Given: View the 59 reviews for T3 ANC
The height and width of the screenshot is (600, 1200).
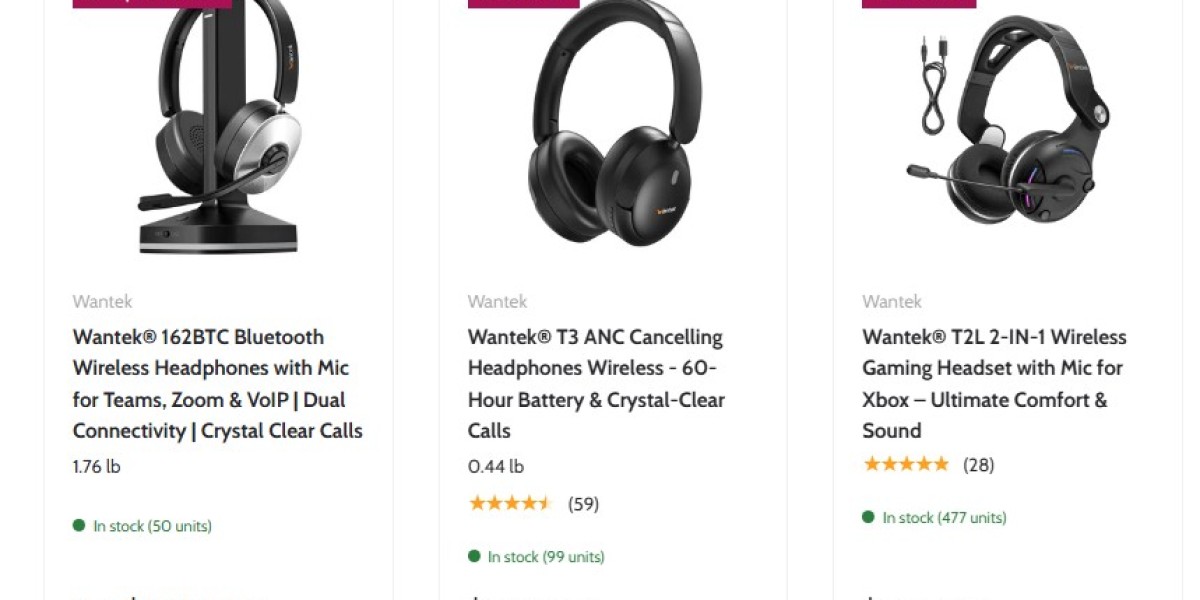Looking at the screenshot, I should (x=583, y=504).
